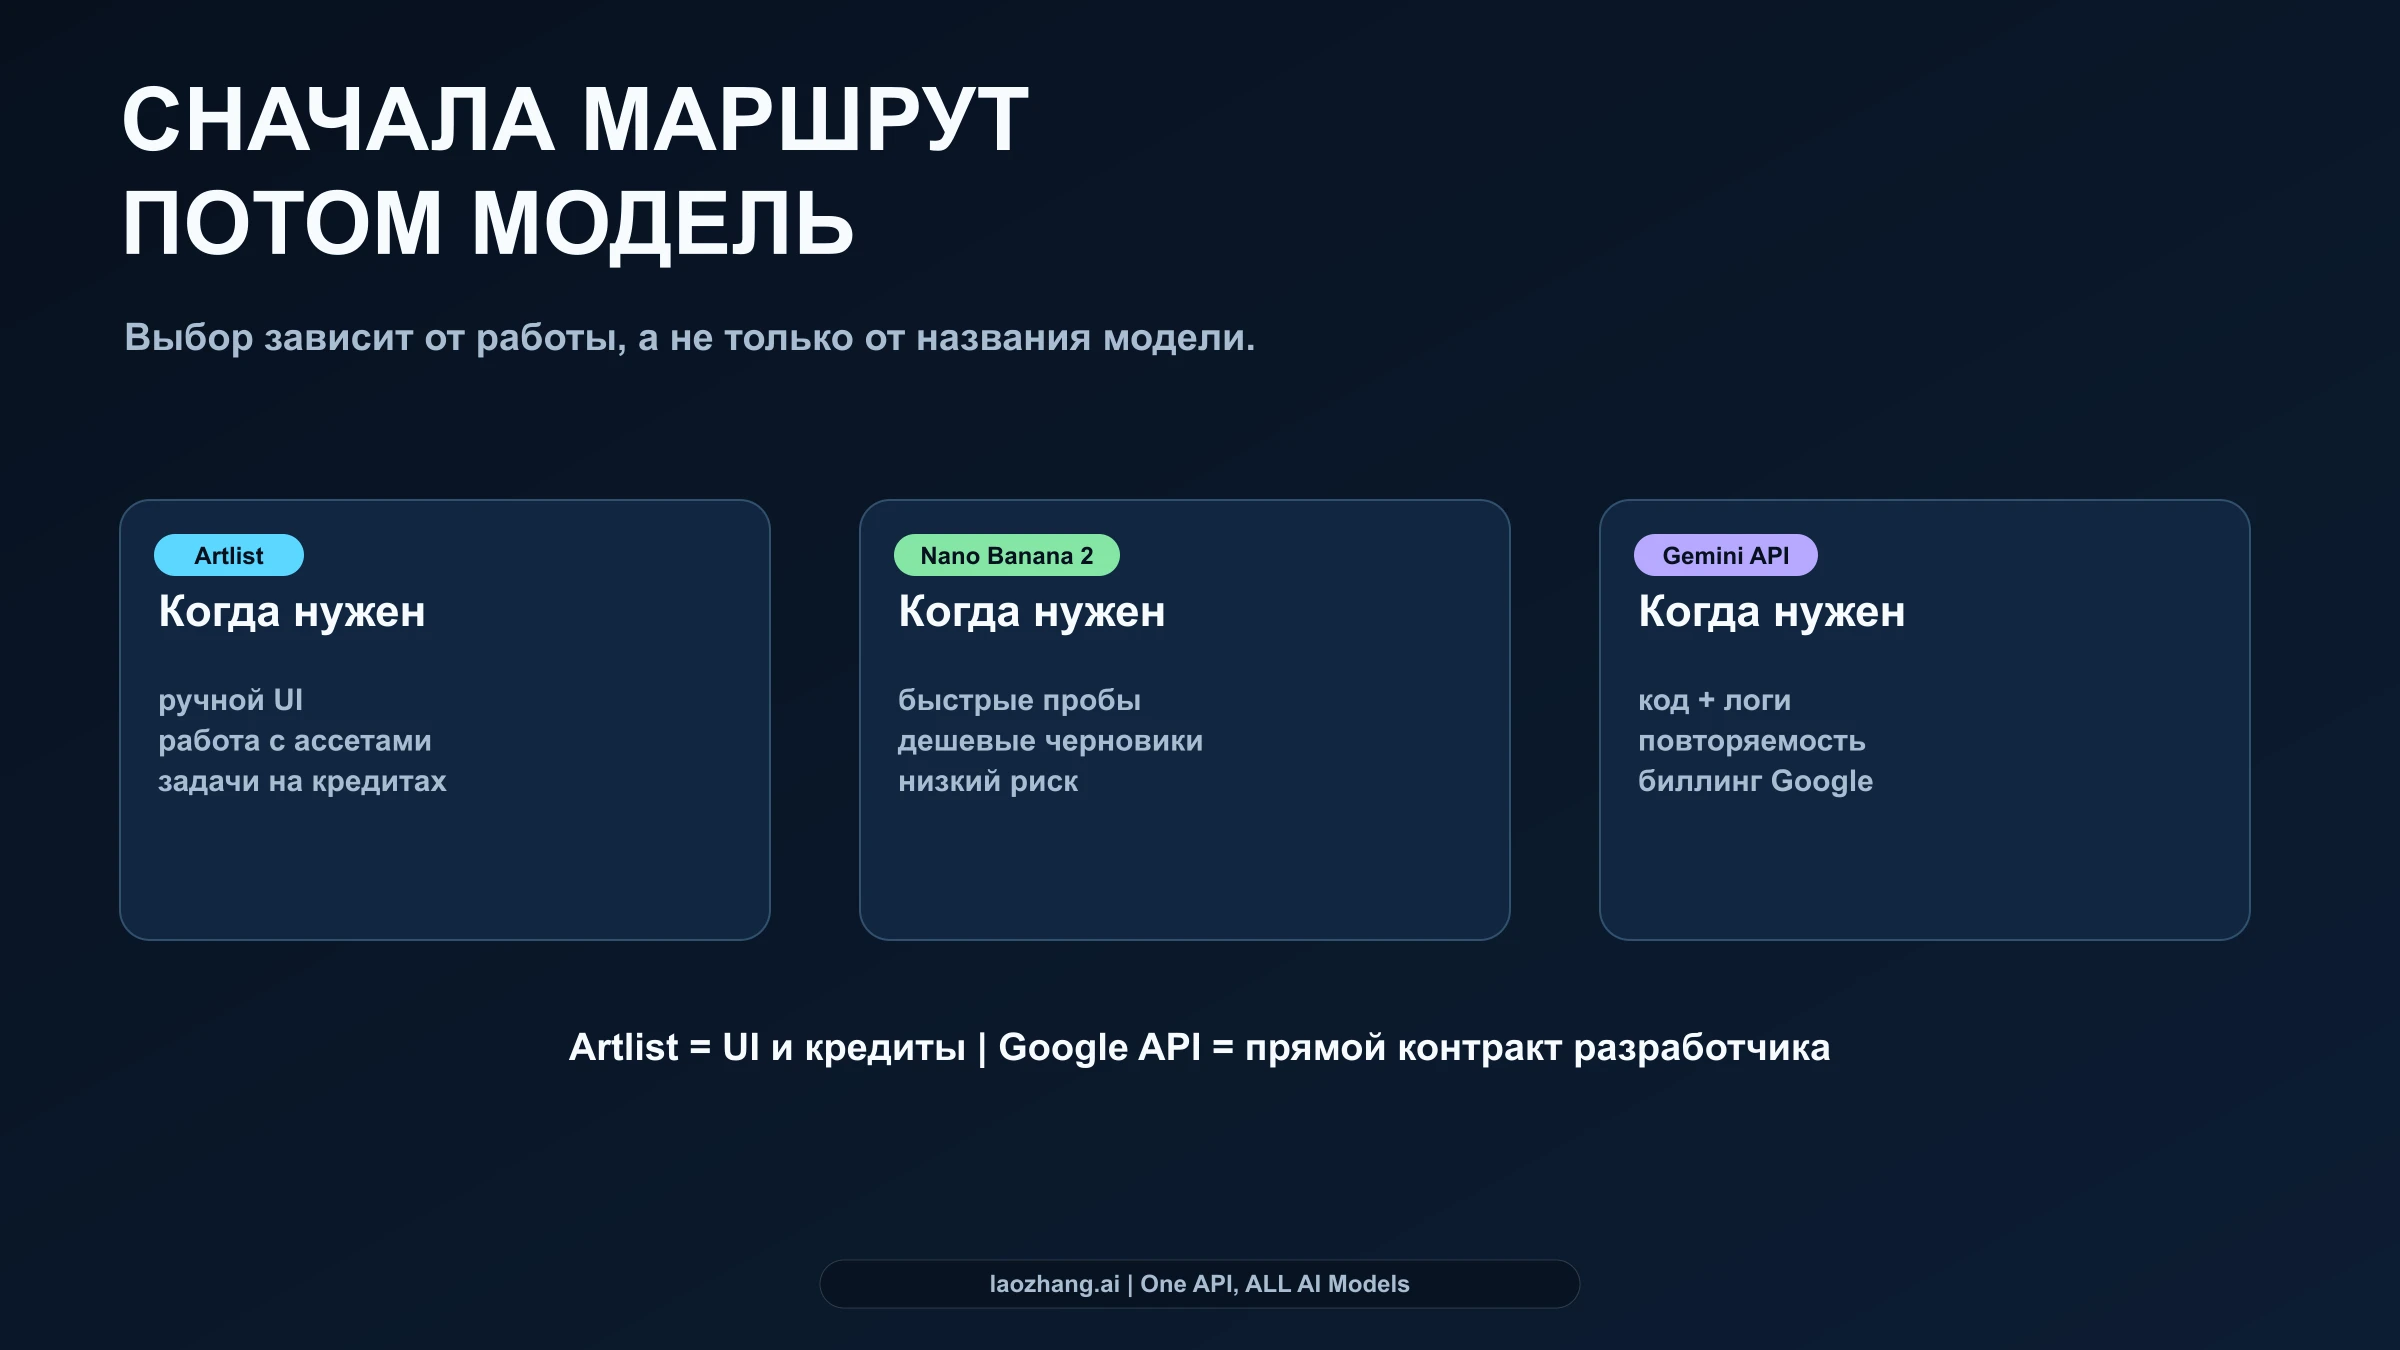Click Когда нужен heading in Nano Banana card
This screenshot has width=2400, height=1350.
coord(1032,612)
